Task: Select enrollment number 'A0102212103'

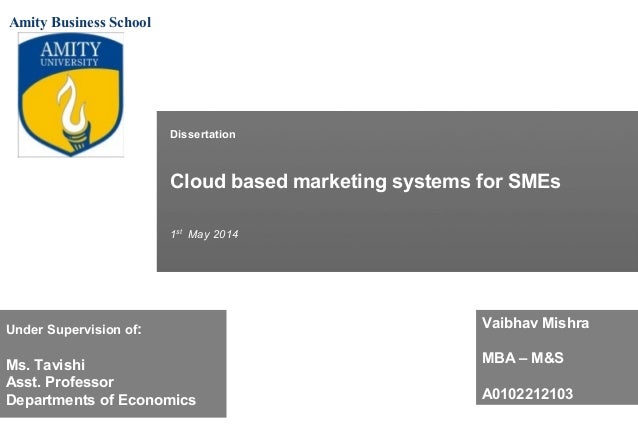Action: tap(527, 394)
